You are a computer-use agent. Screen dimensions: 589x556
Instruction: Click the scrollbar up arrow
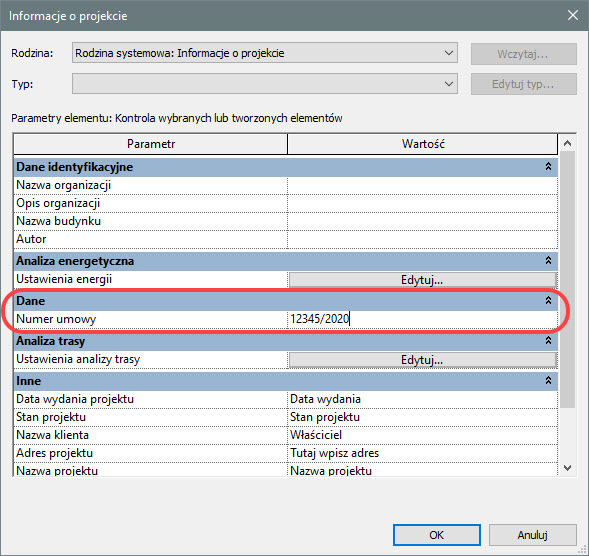(x=567, y=143)
